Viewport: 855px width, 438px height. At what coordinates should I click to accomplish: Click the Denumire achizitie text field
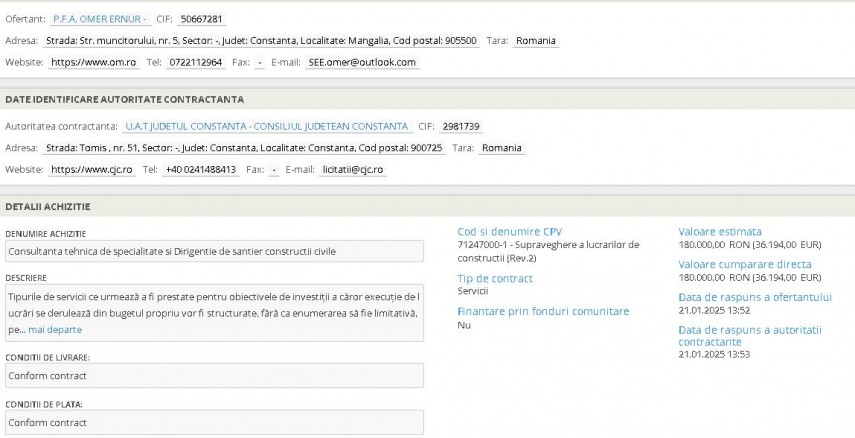coord(213,251)
